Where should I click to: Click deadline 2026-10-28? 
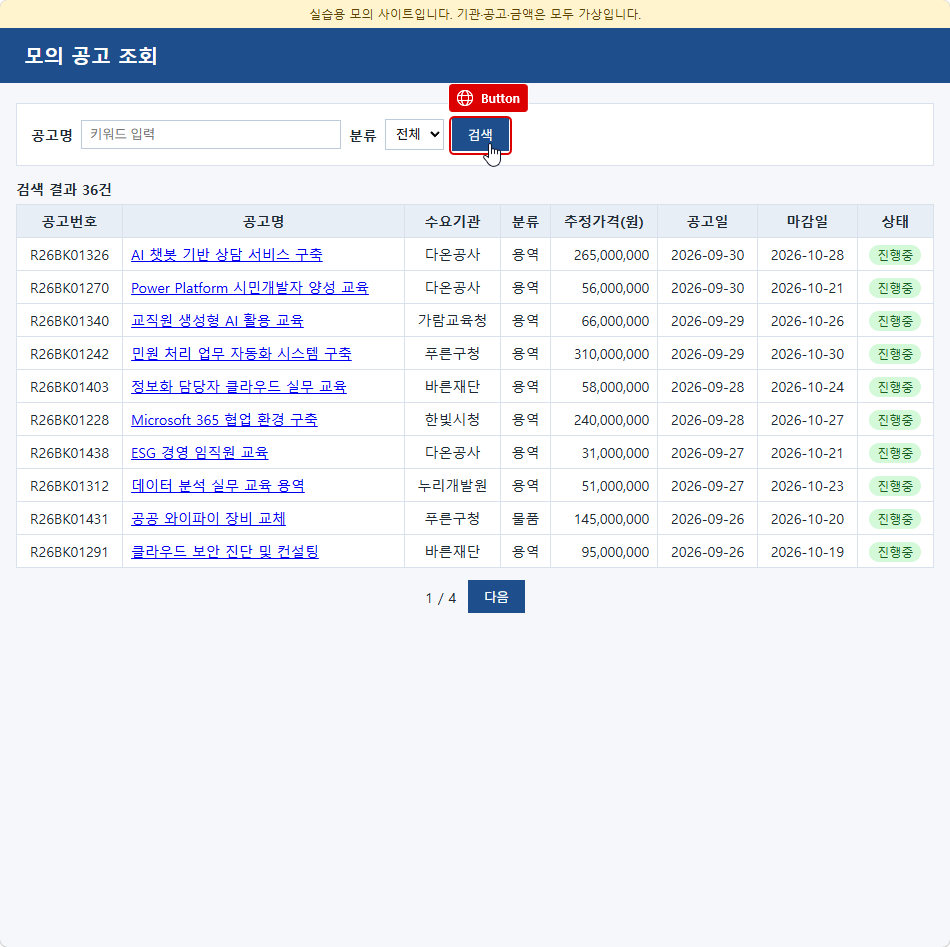tap(808, 255)
